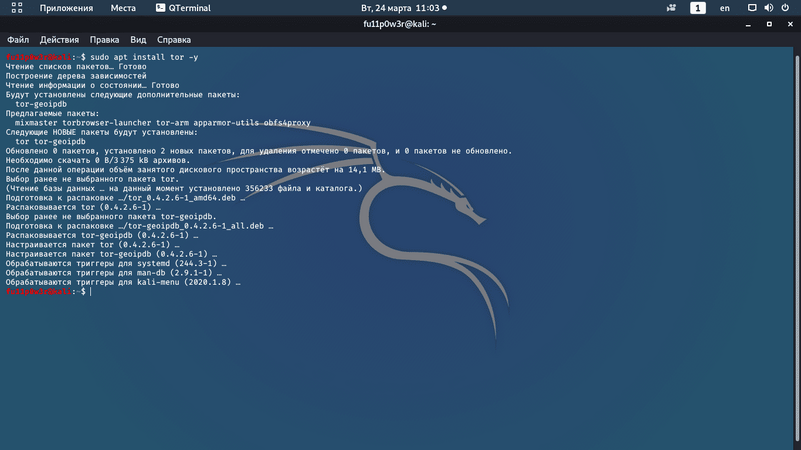Click the window title fu11p0w3r@kali
This screenshot has width=801, height=450.
(x=399, y=24)
